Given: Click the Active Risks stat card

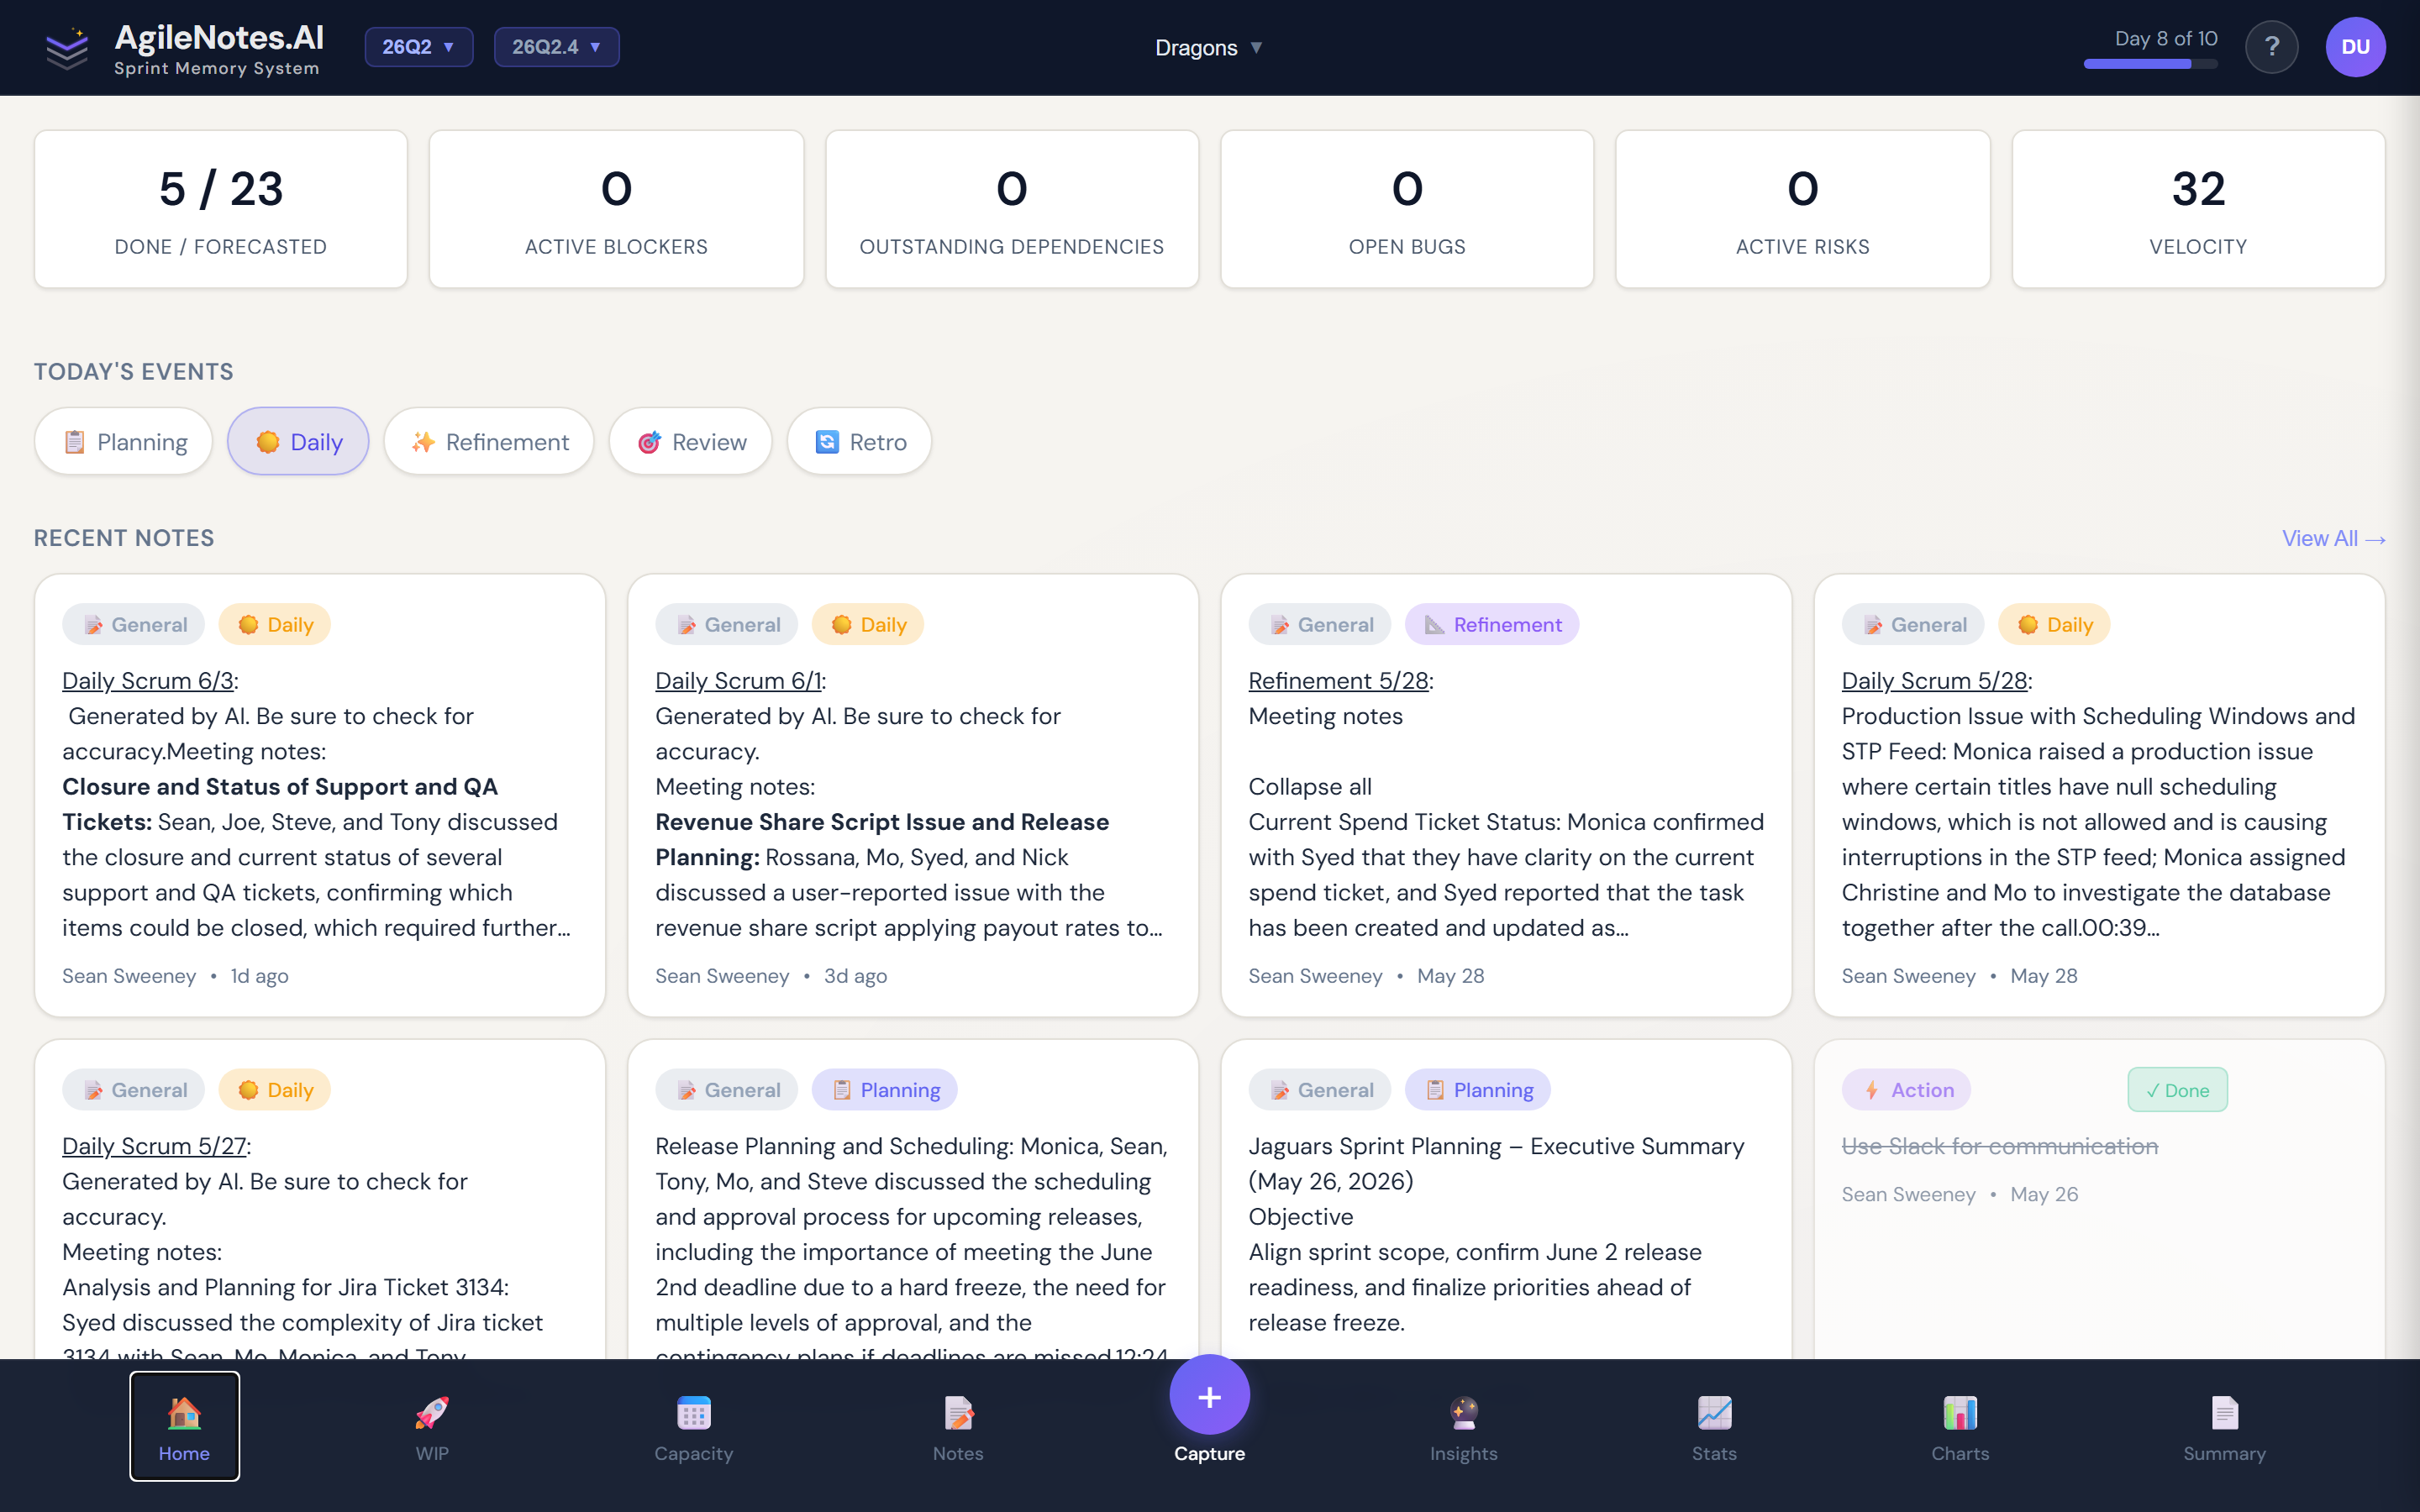Looking at the screenshot, I should pos(1802,209).
